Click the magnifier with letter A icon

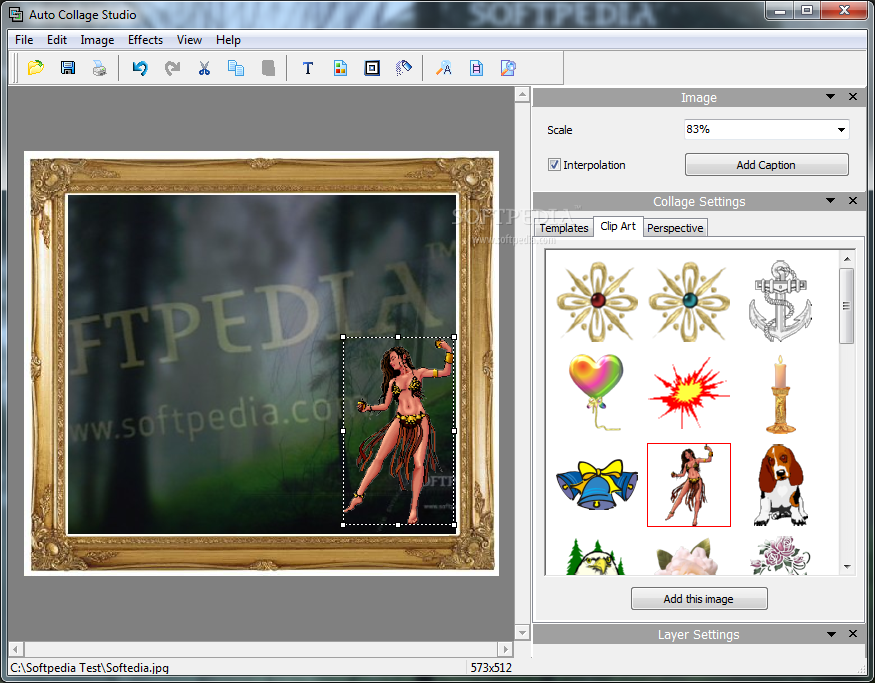tap(444, 68)
